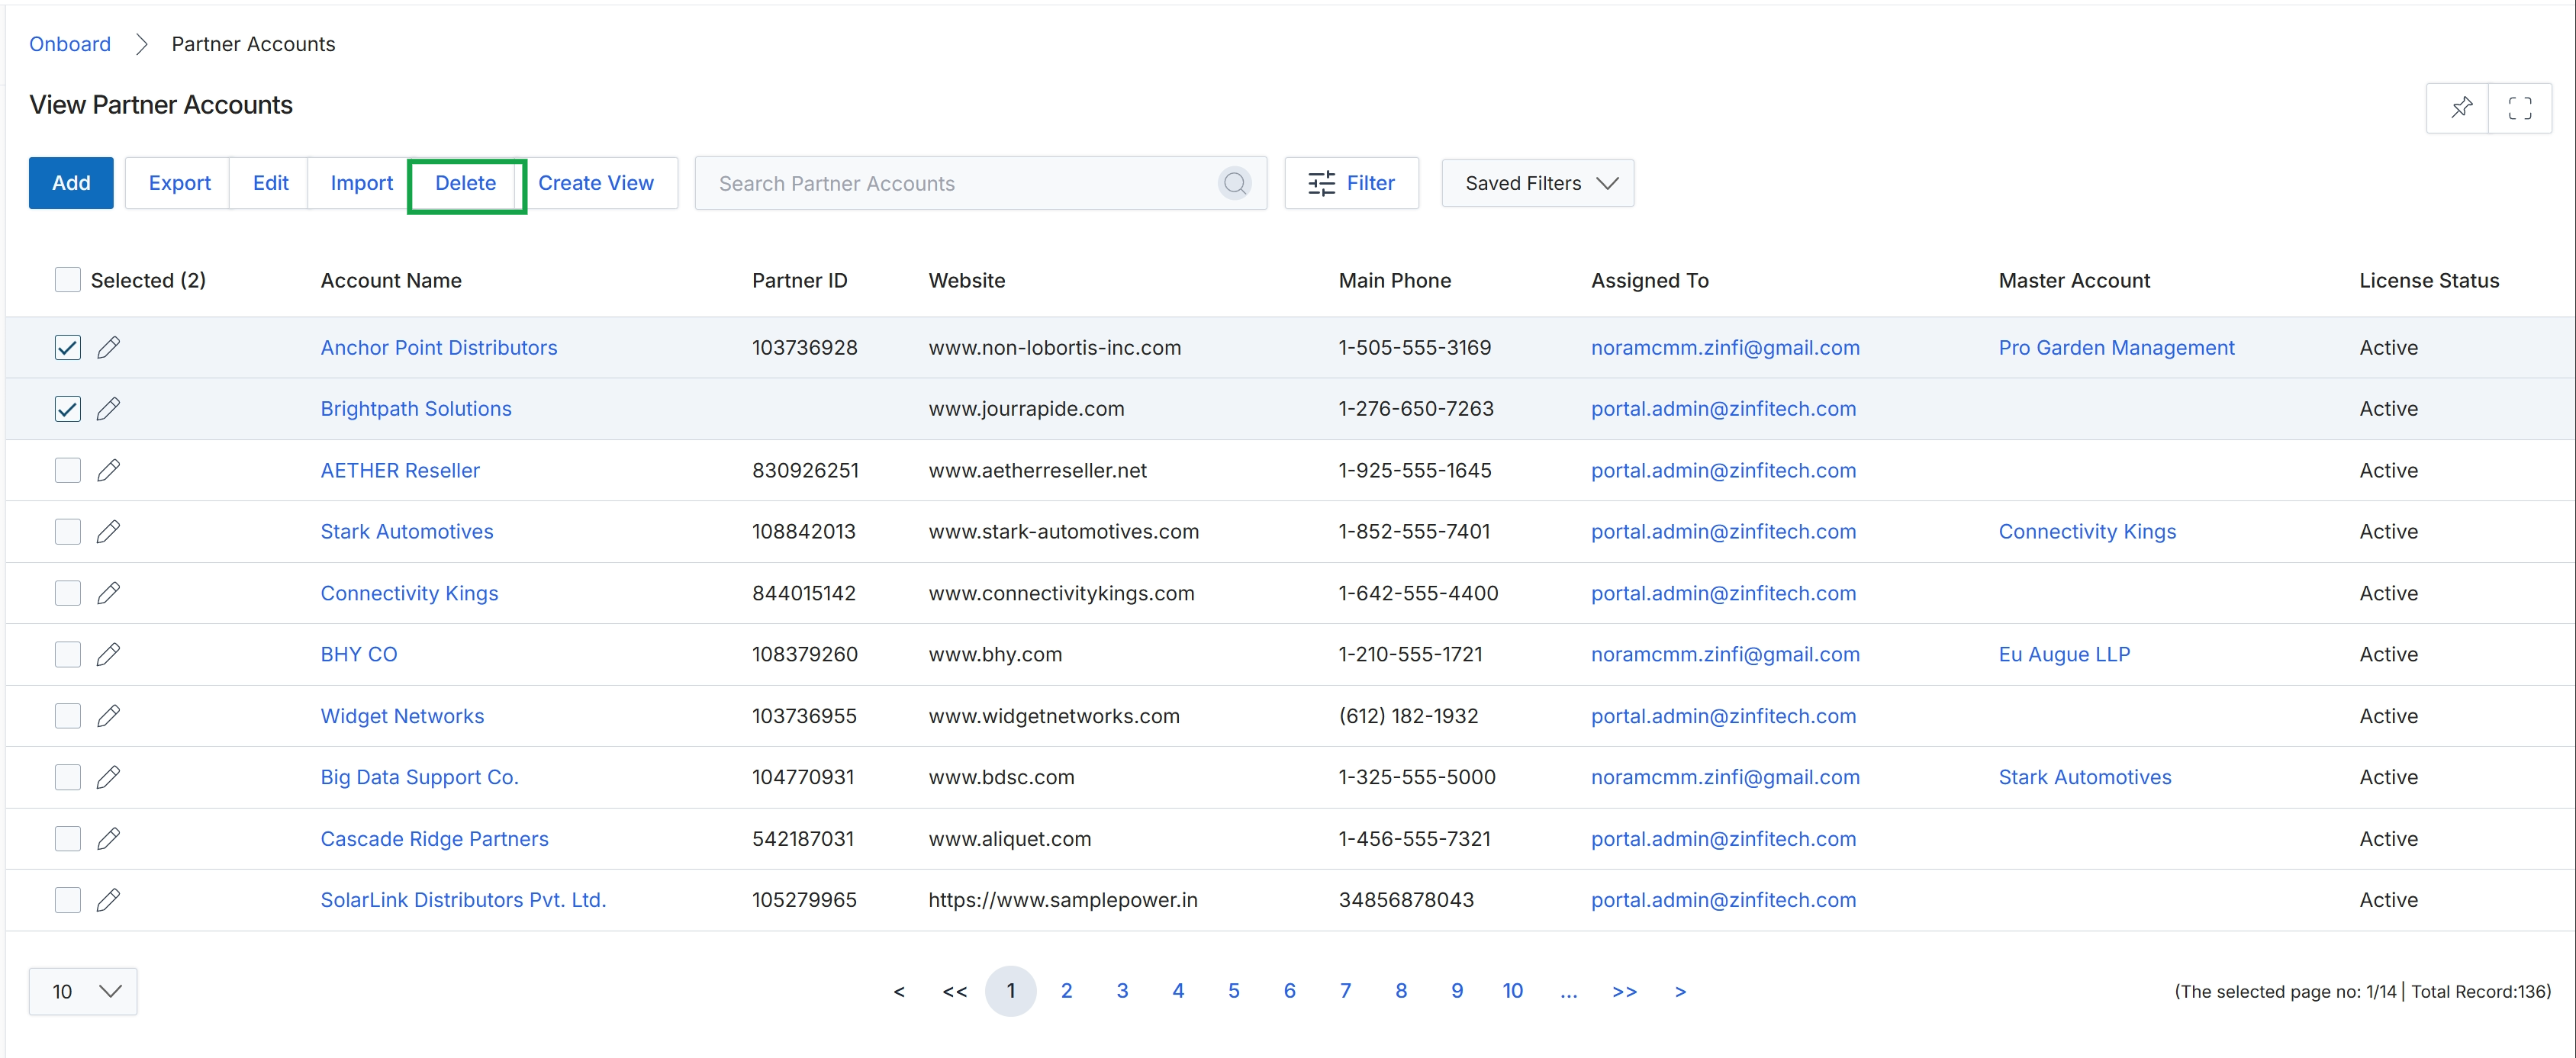
Task: Go to page 5
Action: [x=1233, y=991]
